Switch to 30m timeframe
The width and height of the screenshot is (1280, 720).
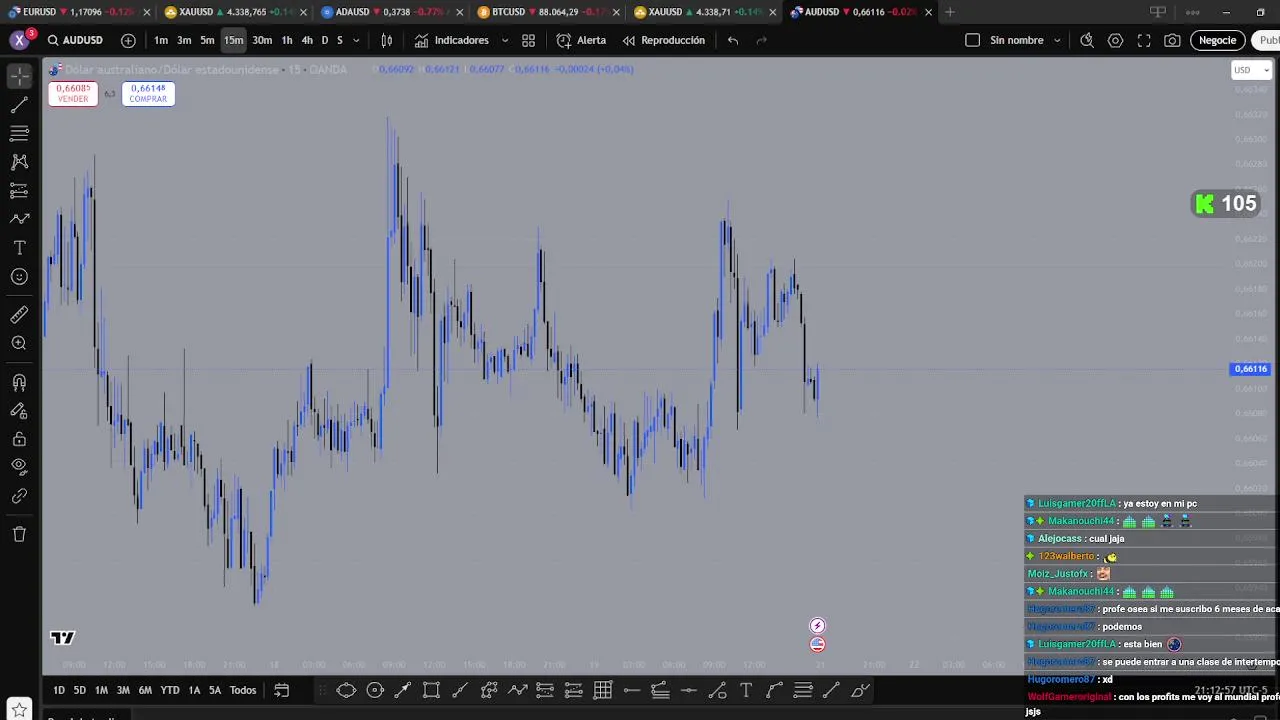(262, 40)
